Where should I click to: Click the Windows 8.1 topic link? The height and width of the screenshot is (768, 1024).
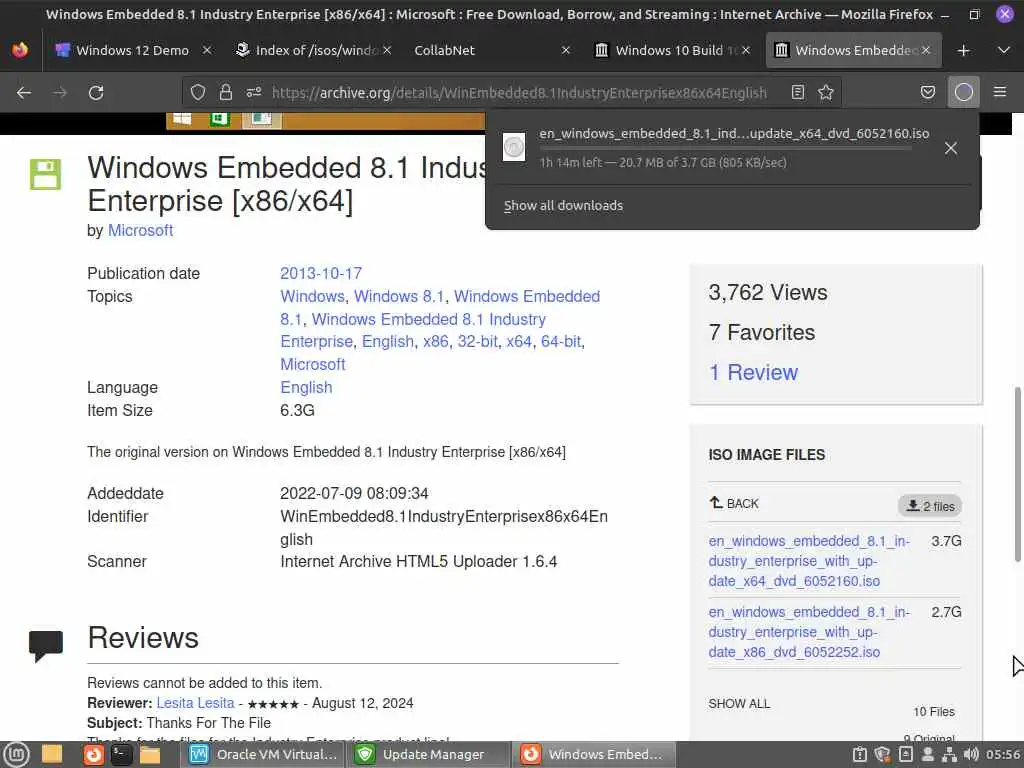pyautogui.click(x=398, y=296)
